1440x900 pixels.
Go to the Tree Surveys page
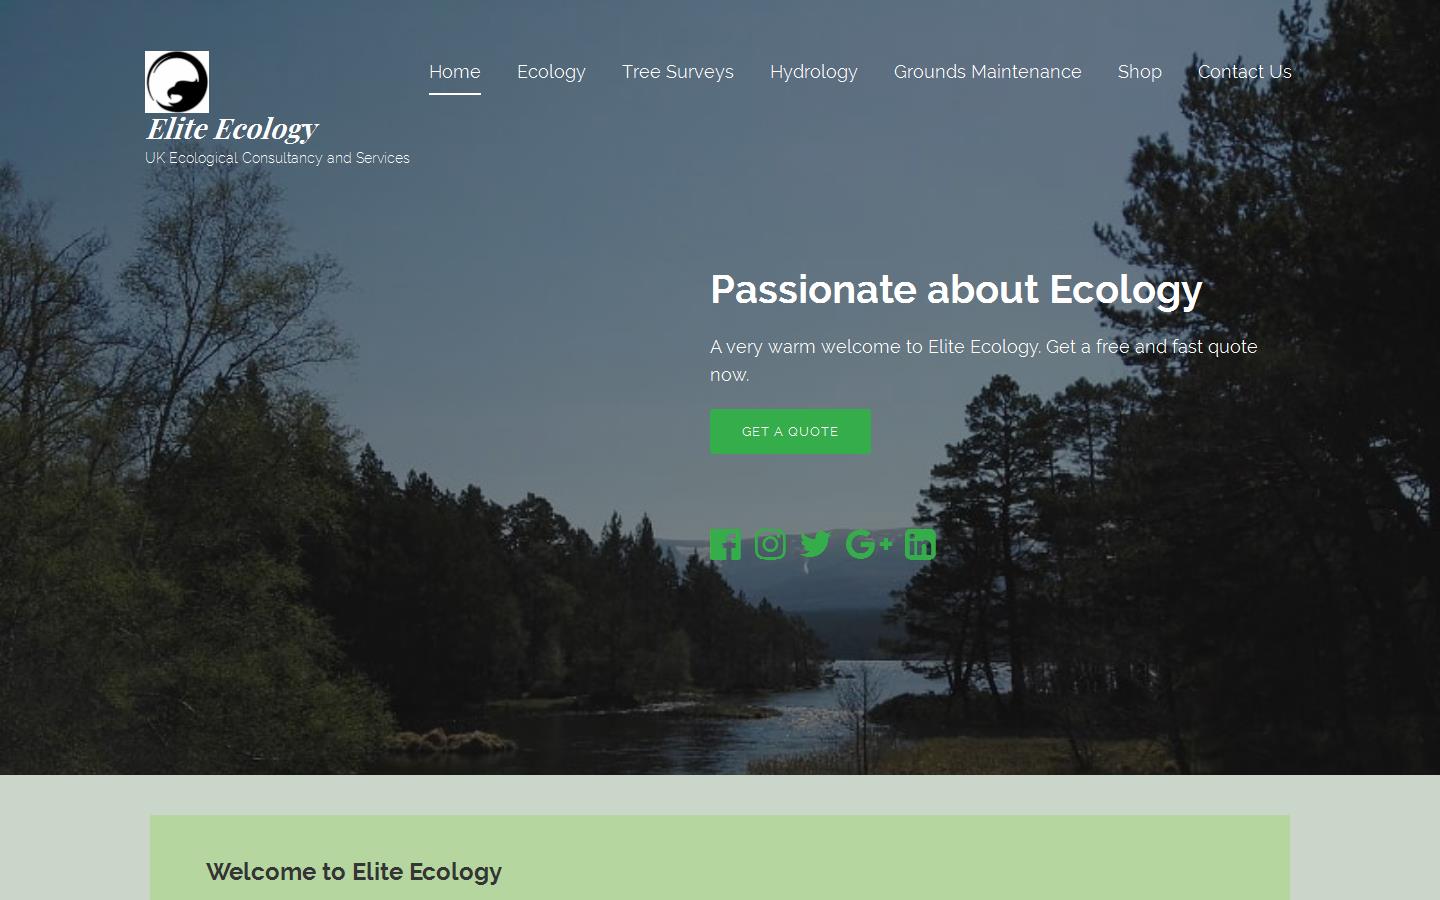[678, 72]
